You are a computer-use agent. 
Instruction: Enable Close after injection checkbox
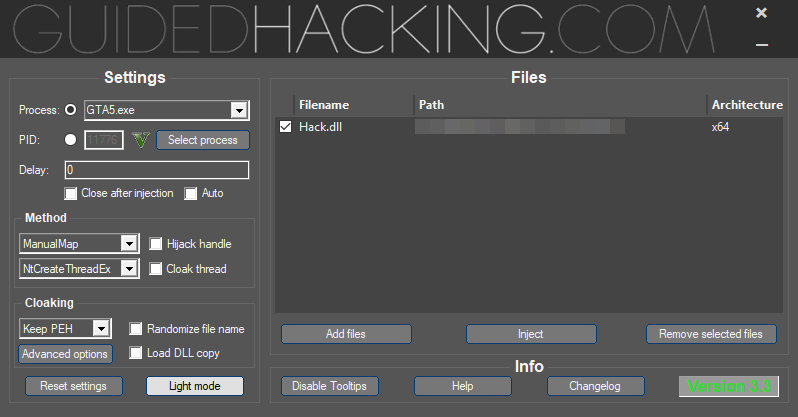coord(71,193)
